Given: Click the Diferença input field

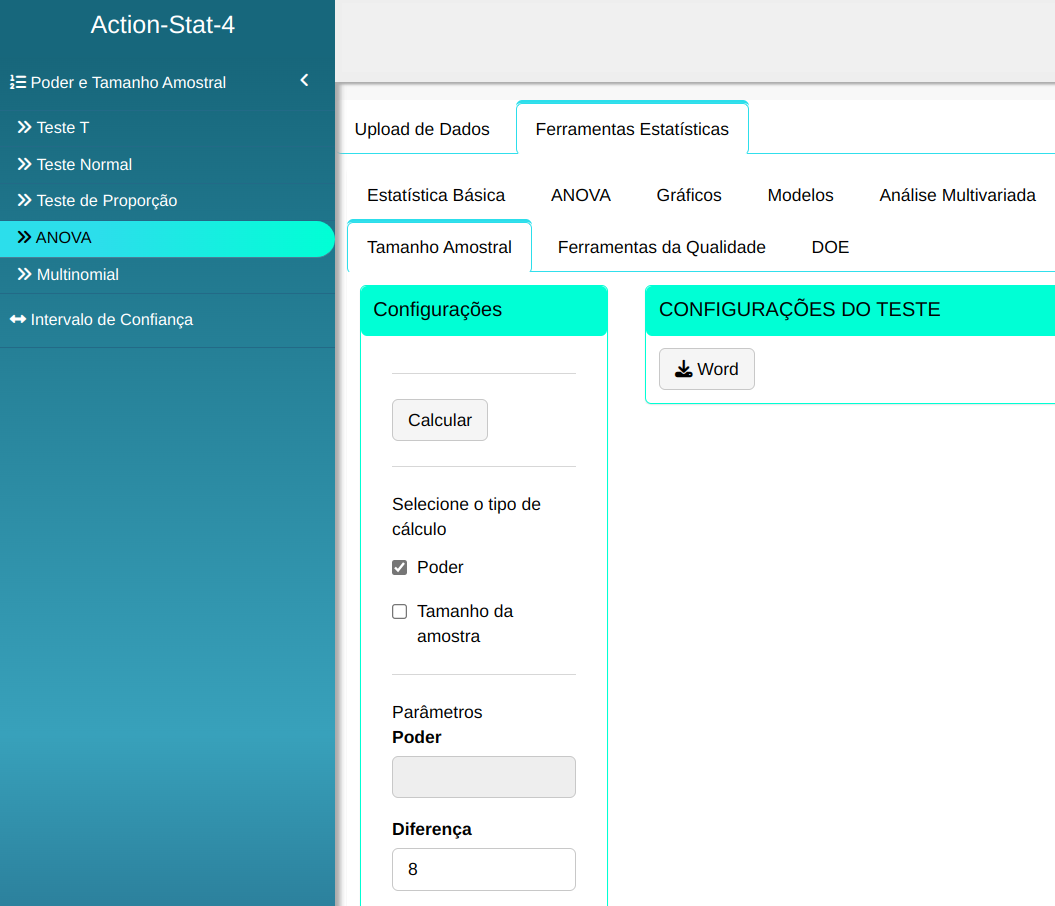Looking at the screenshot, I should (484, 870).
